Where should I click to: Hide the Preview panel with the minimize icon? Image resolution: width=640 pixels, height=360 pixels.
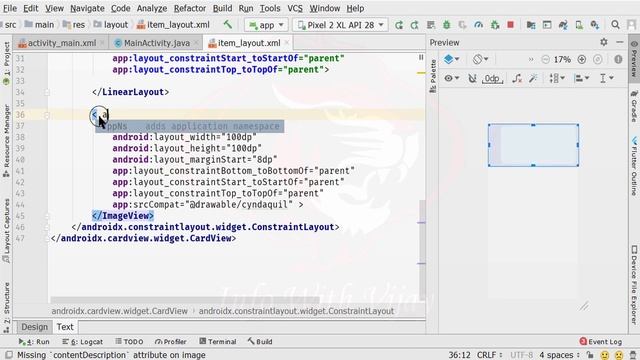click(620, 42)
